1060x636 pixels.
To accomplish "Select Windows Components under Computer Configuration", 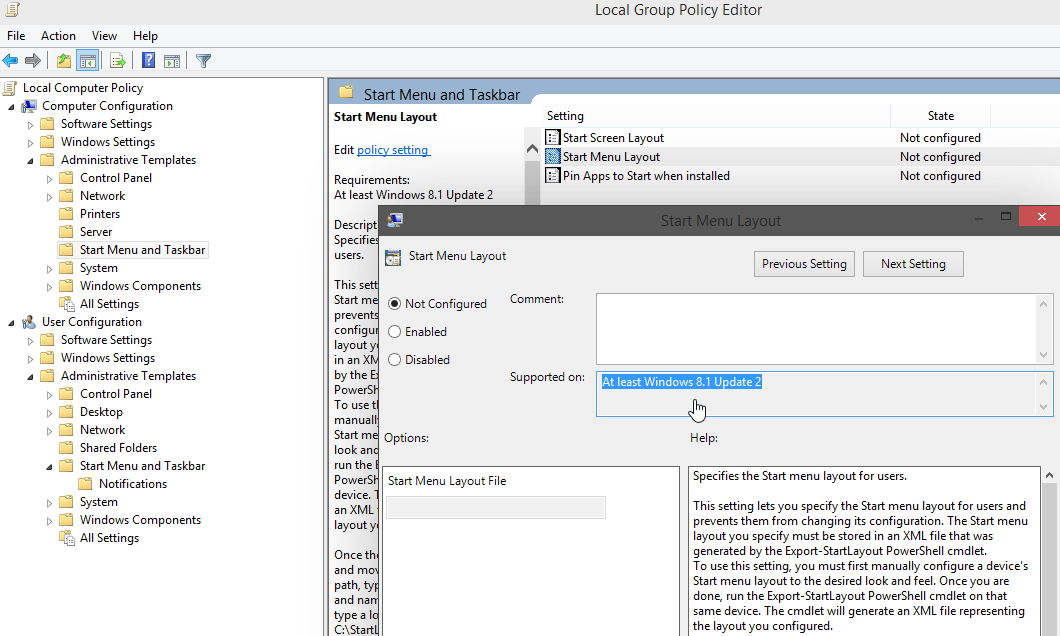I will tap(140, 286).
